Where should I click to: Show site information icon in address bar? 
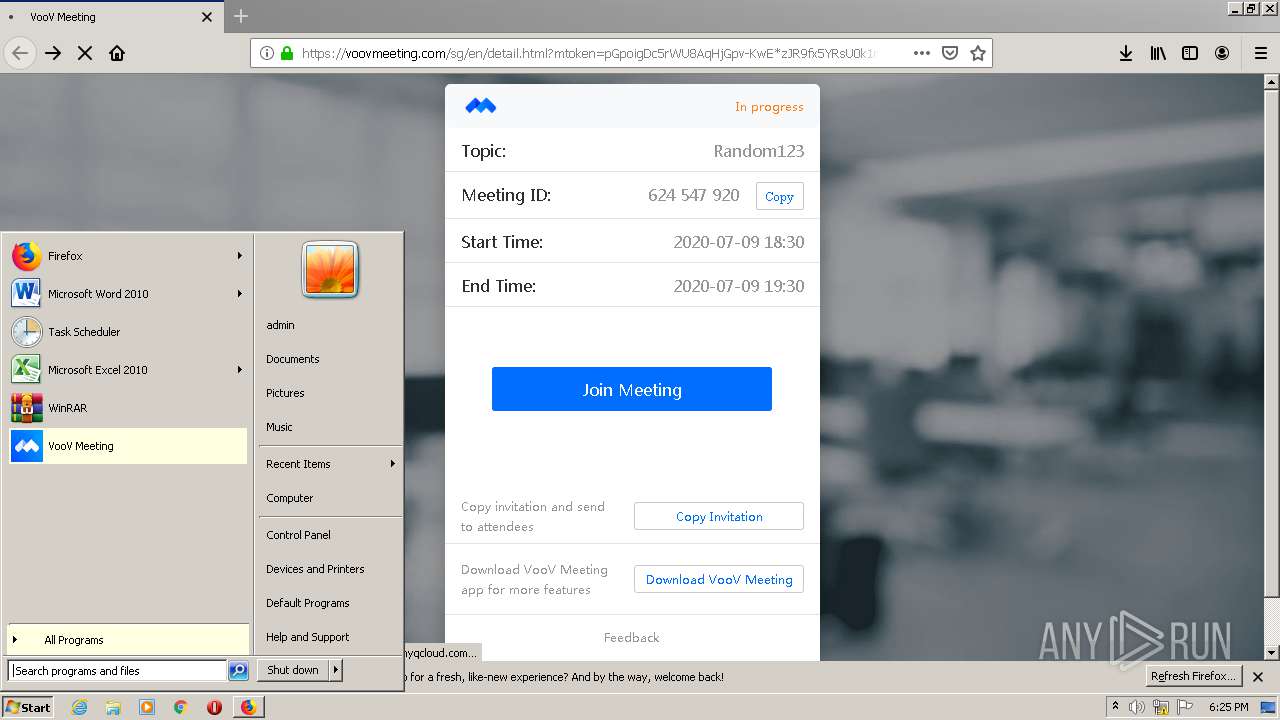(x=267, y=53)
